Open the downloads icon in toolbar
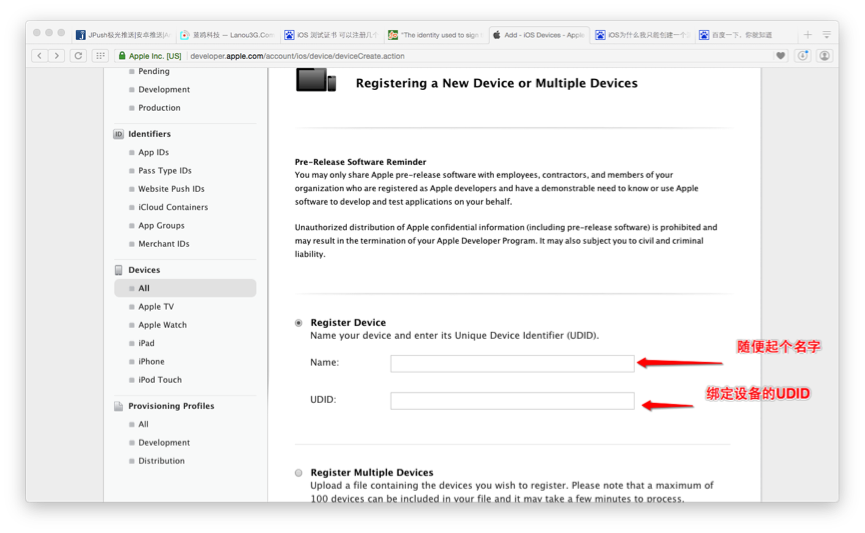865x533 pixels. (x=803, y=56)
